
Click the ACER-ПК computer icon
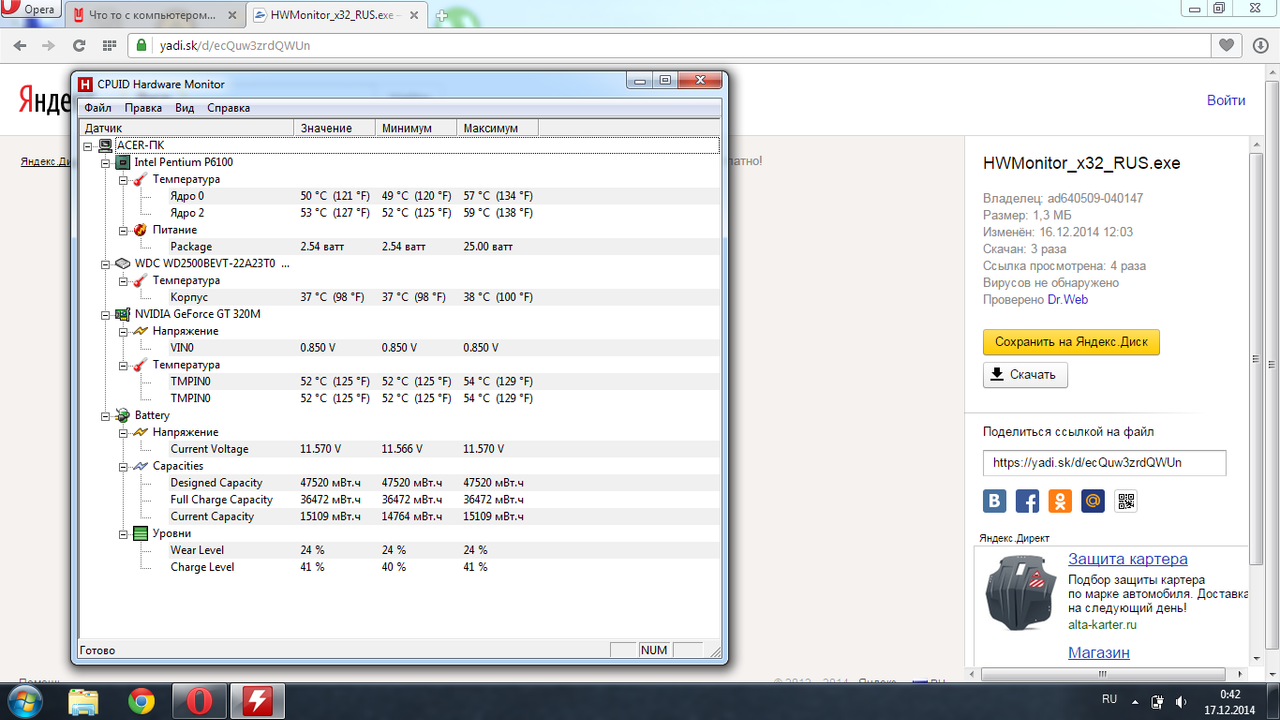pyautogui.click(x=105, y=145)
